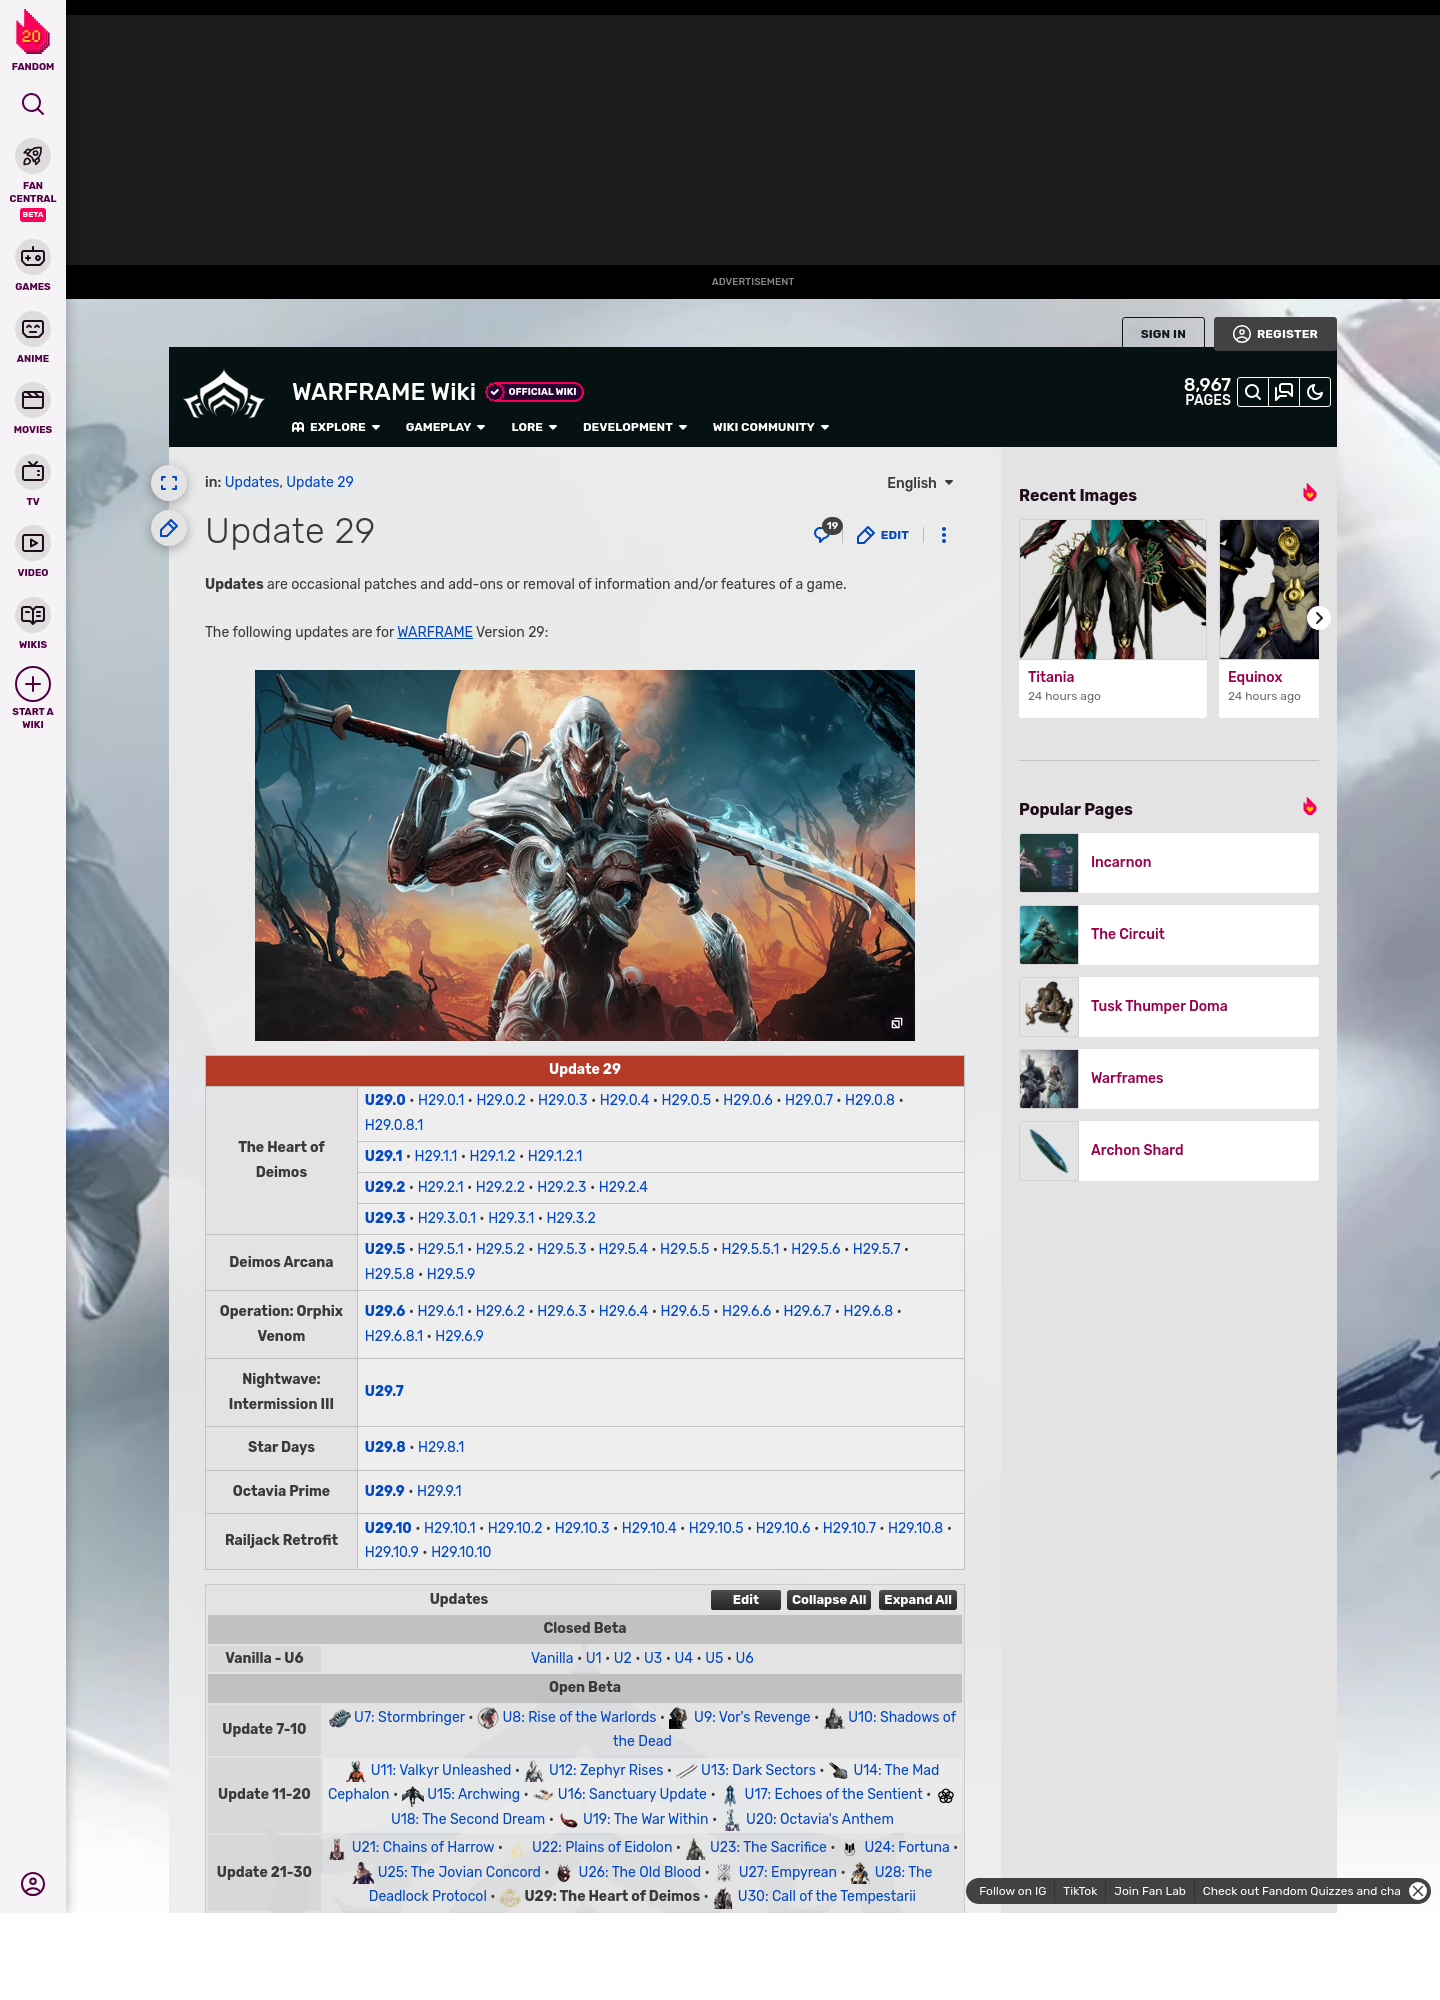Open the U29.7 update link
The height and width of the screenshot is (2000, 1440).
[384, 1391]
